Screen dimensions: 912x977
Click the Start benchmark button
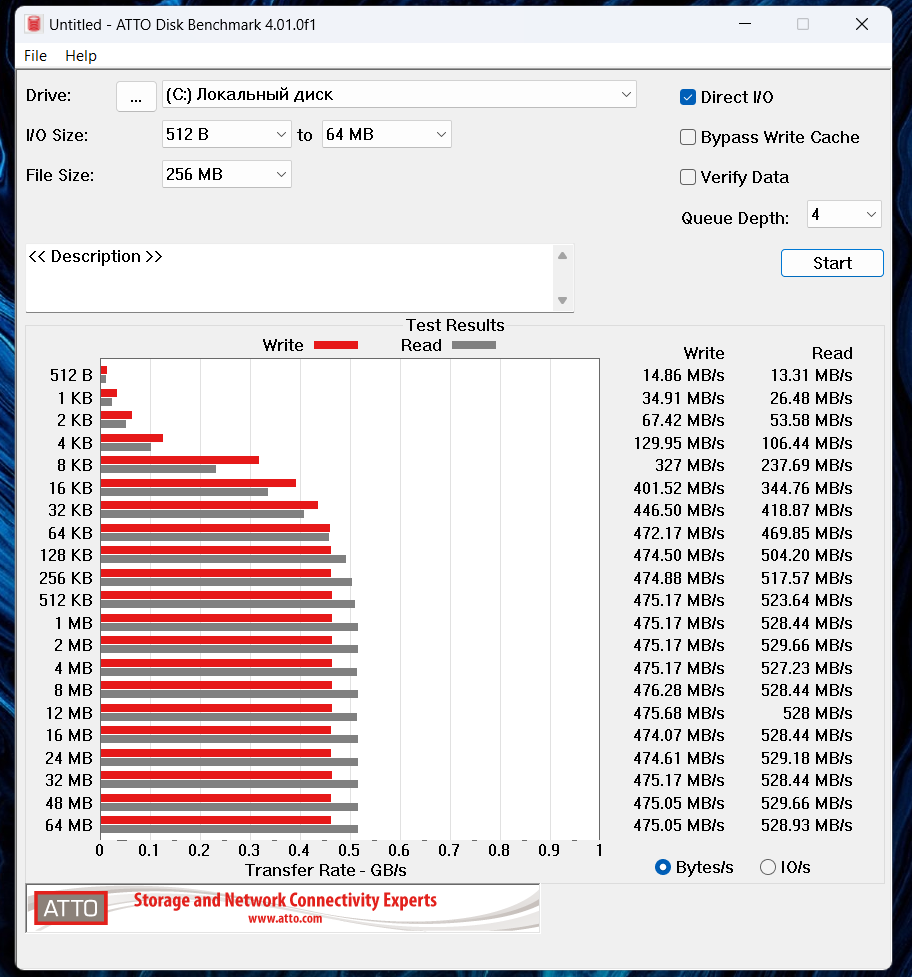click(x=832, y=263)
